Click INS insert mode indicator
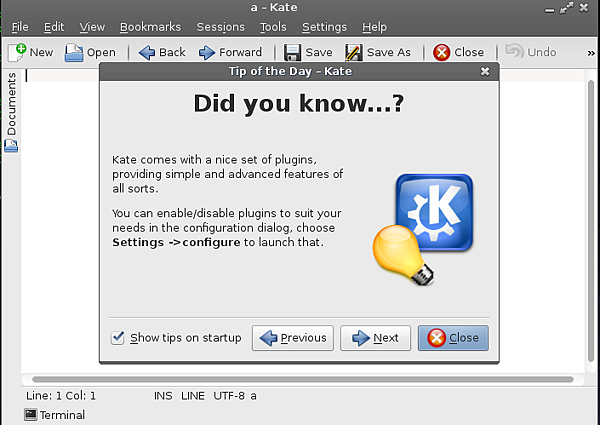The image size is (600, 425). [x=163, y=396]
